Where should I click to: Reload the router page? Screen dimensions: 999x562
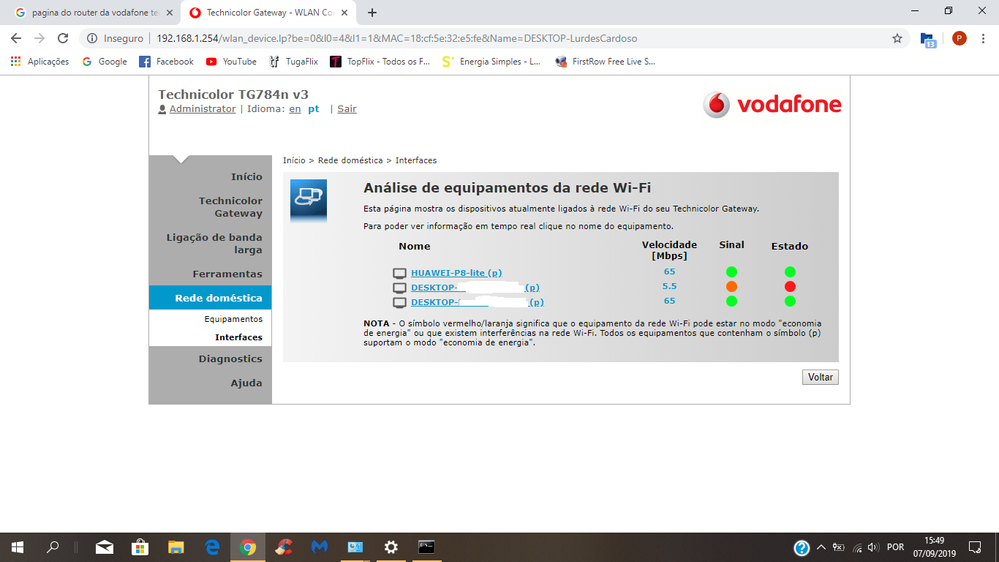click(62, 38)
